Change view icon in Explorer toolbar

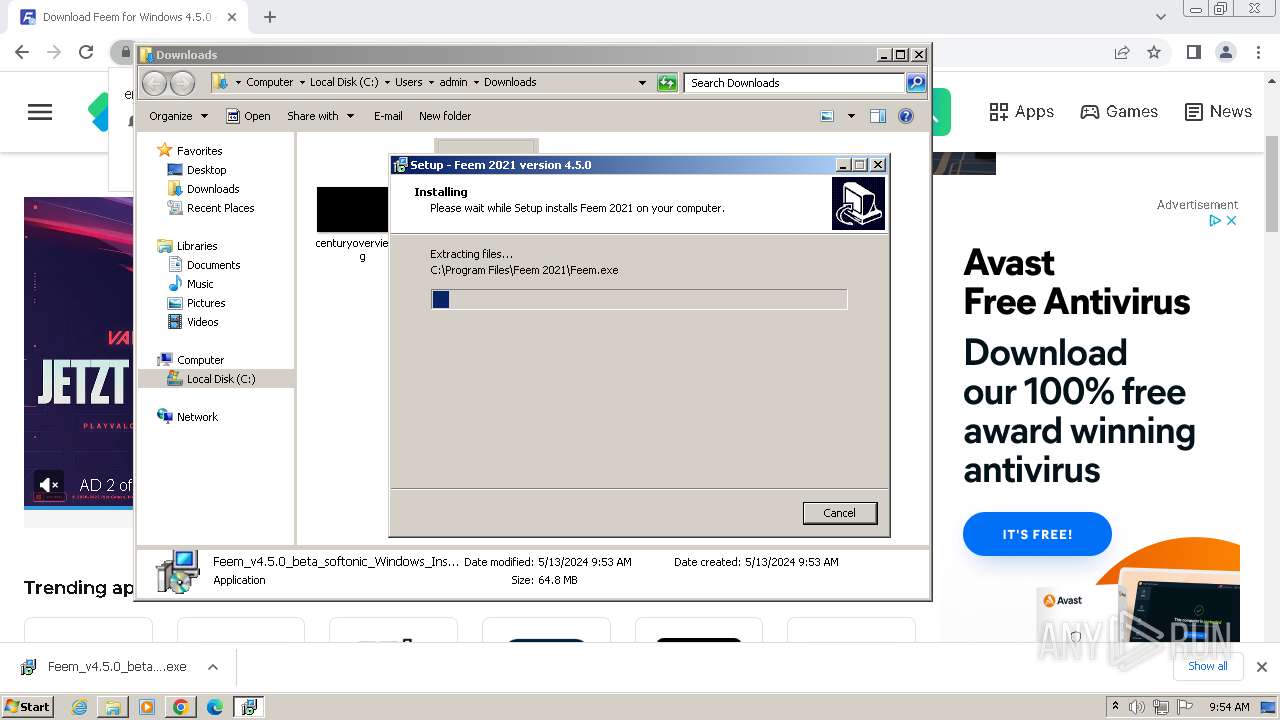click(827, 116)
